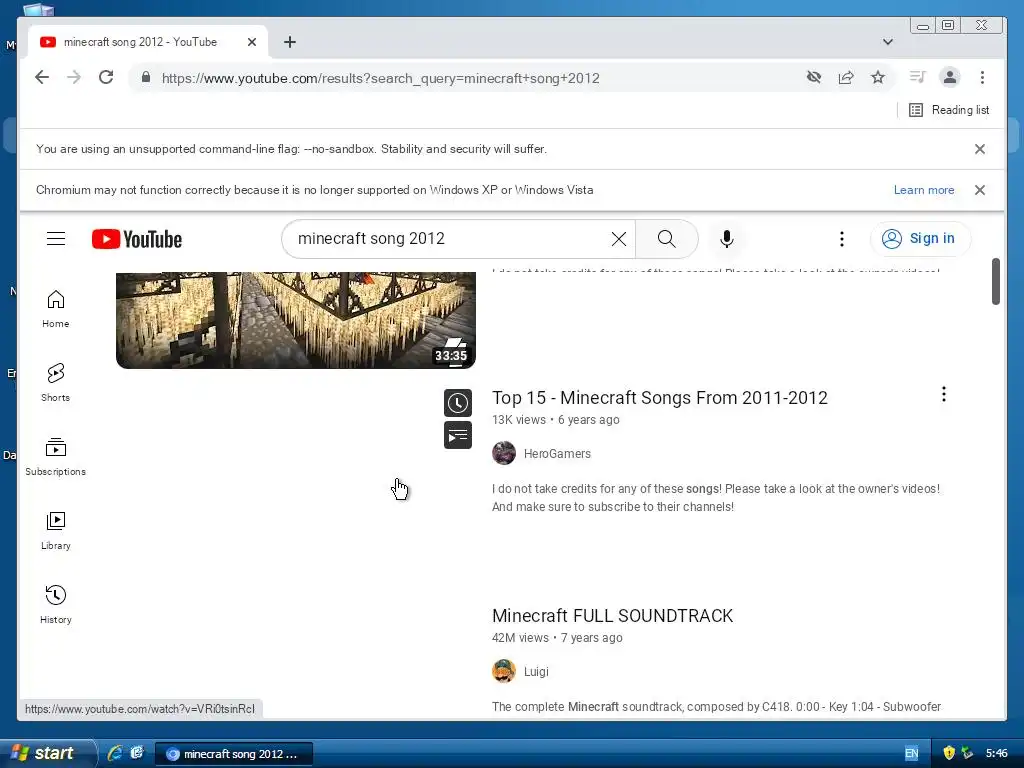Open Library in the sidebar

click(56, 530)
